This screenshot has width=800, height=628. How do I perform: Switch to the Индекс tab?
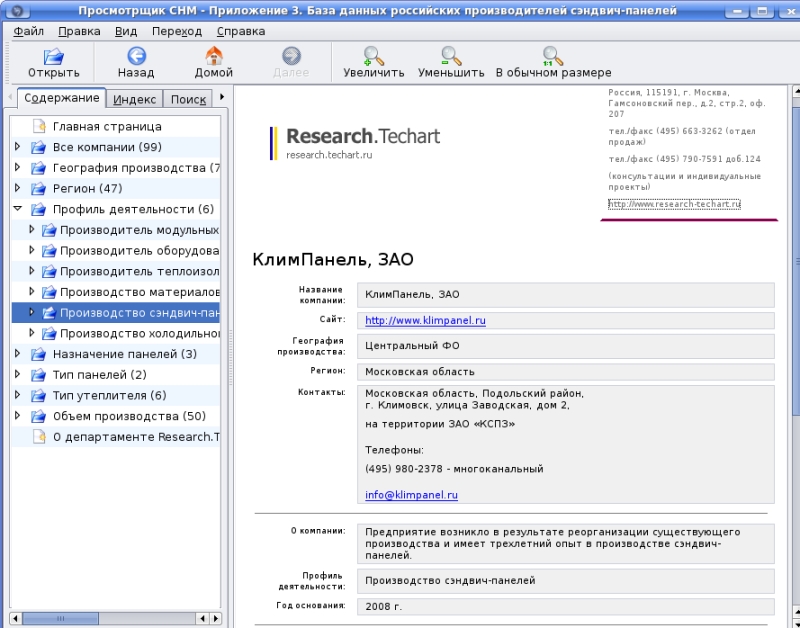pyautogui.click(x=135, y=99)
